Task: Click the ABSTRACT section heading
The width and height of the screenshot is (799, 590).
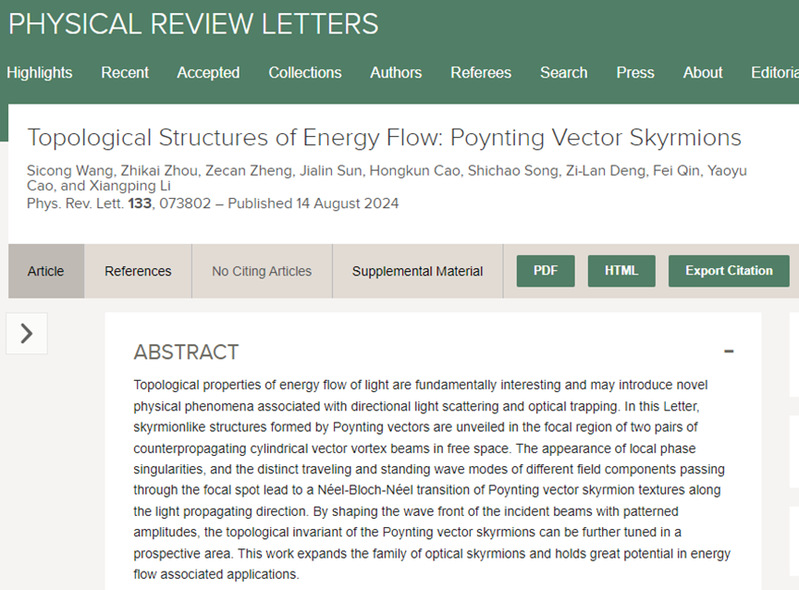Action: 186,352
